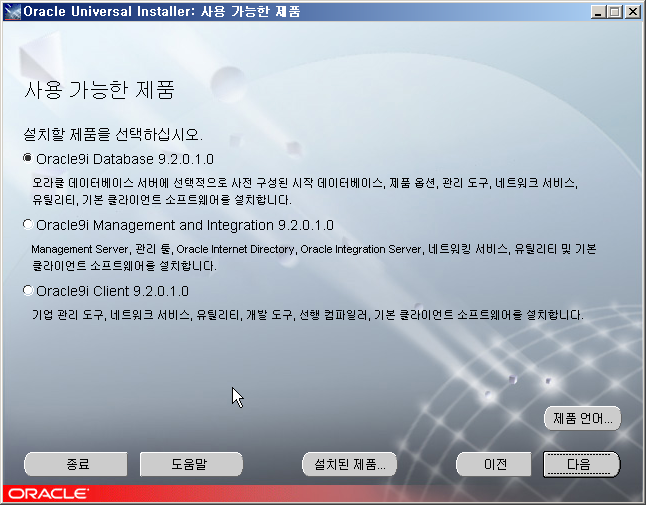Exit installer with 종료 button
This screenshot has width=646, height=505.
tap(76, 464)
